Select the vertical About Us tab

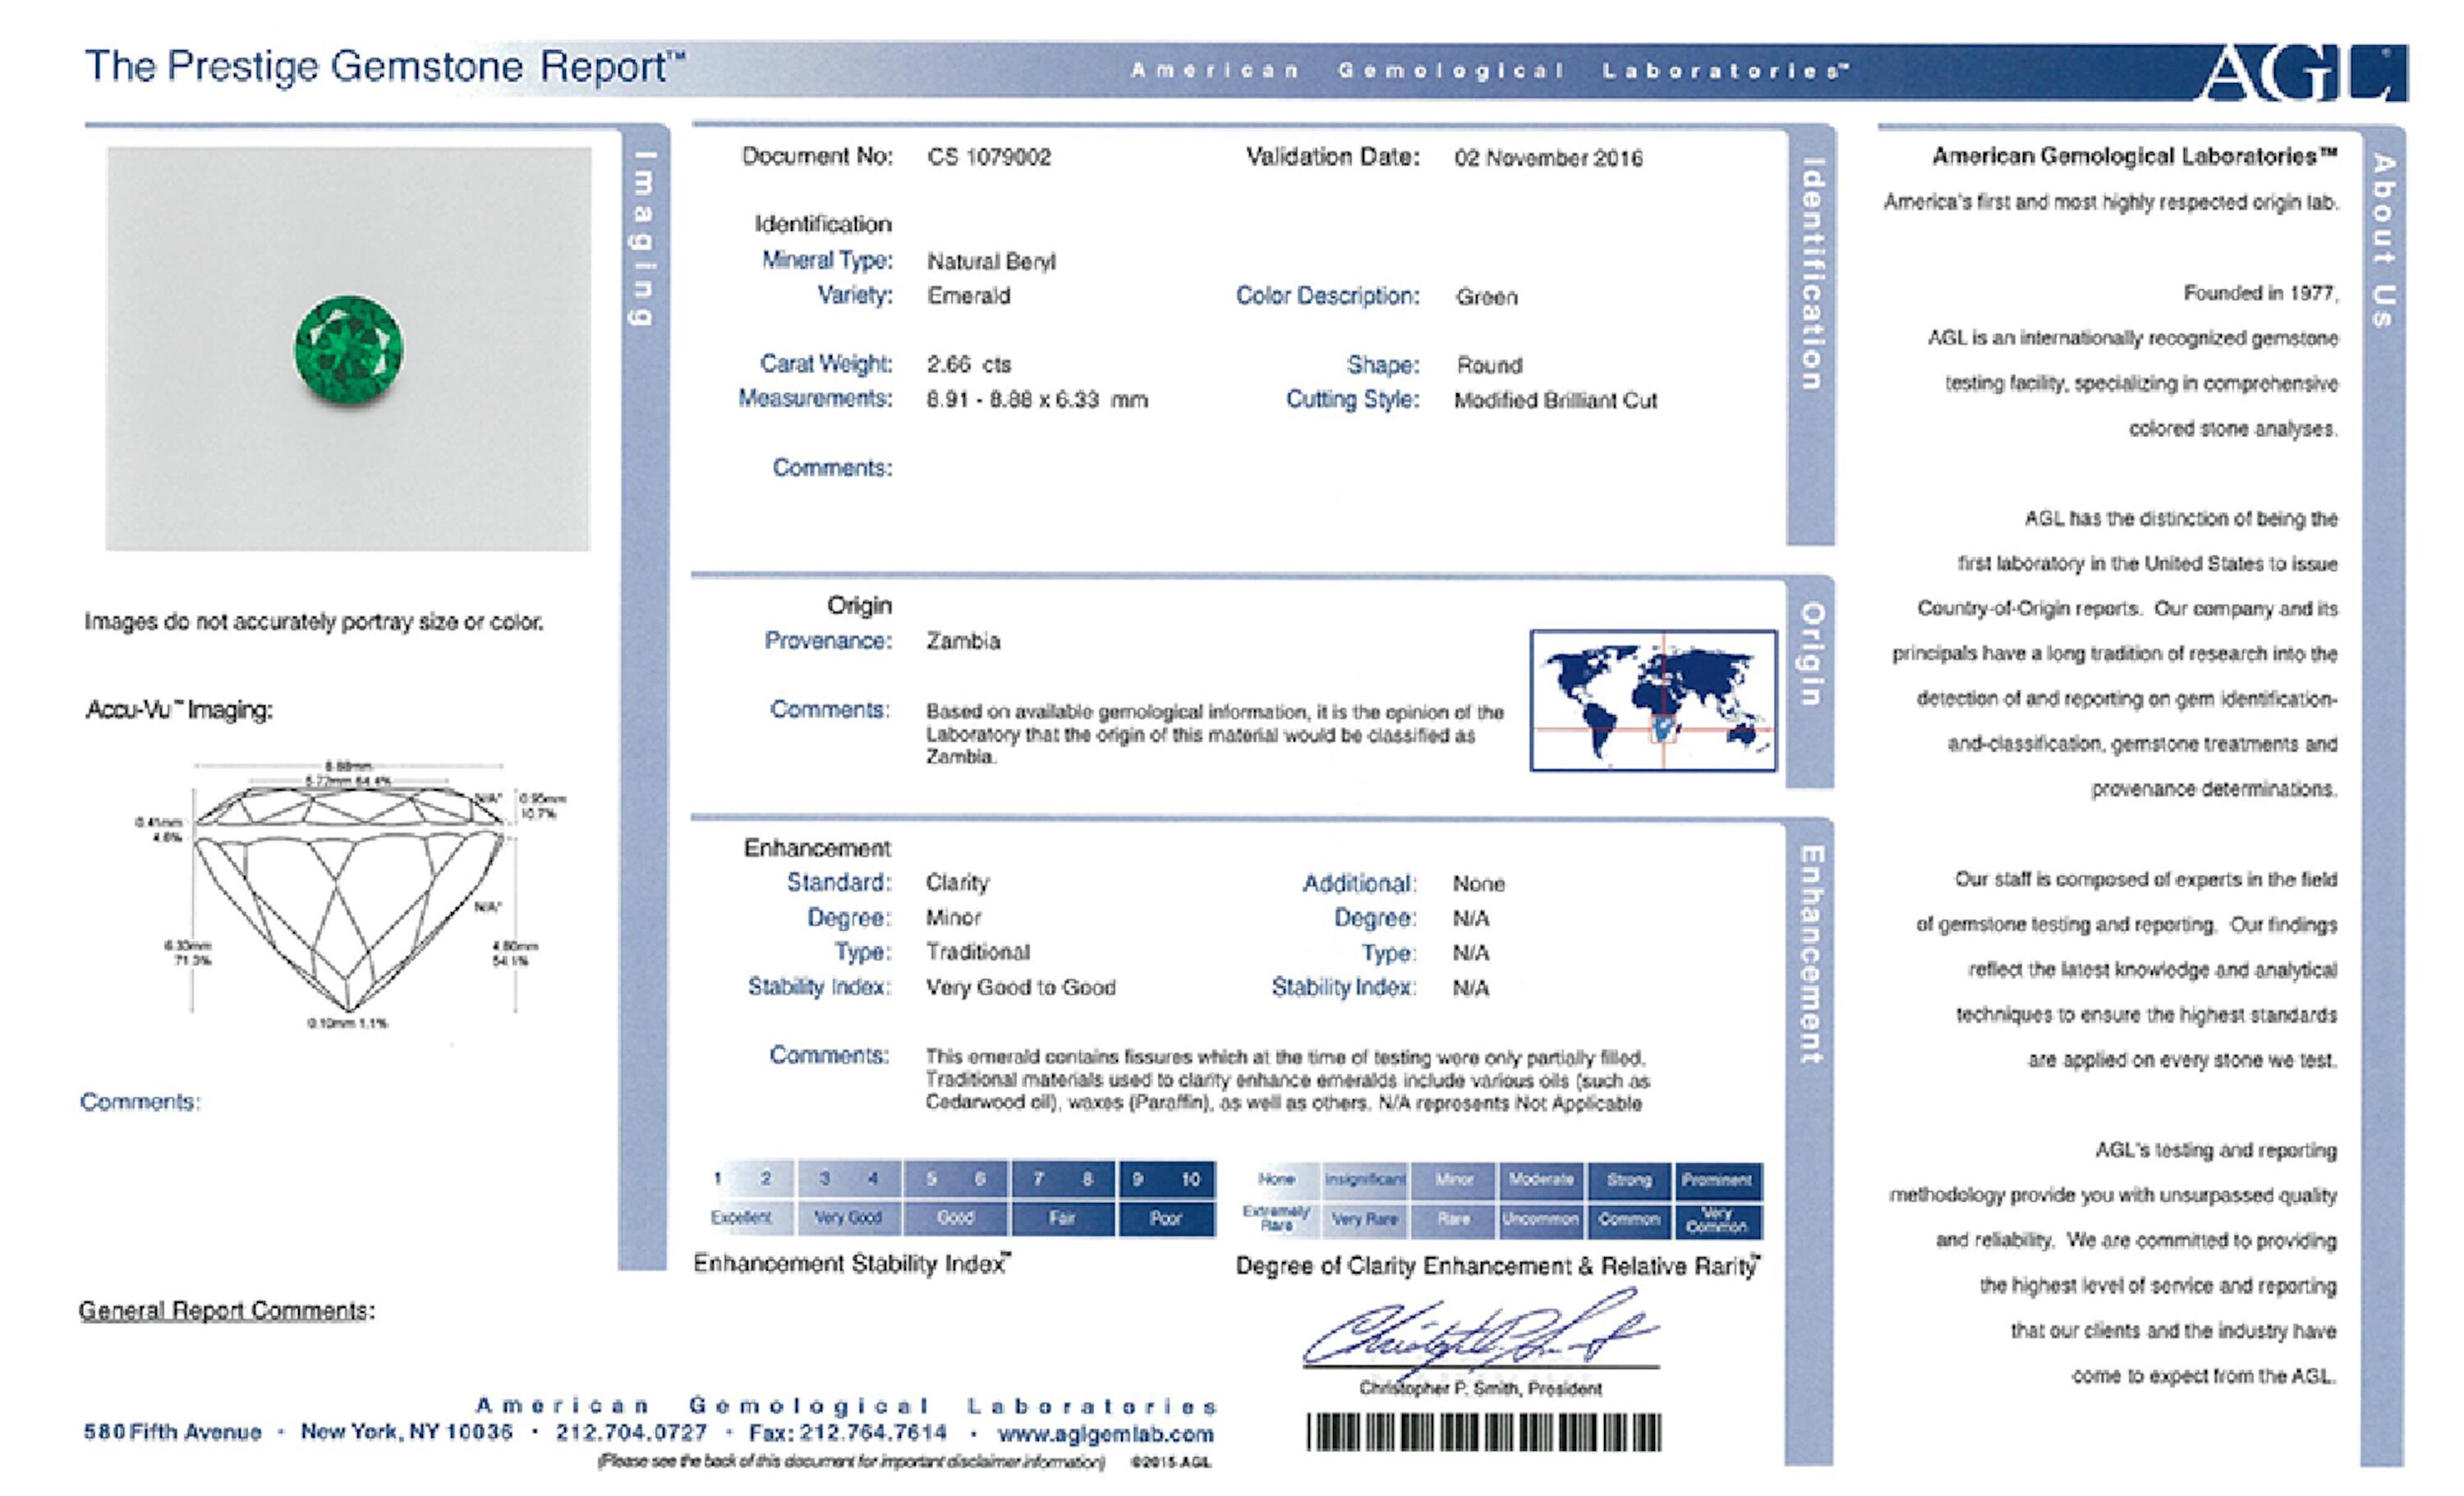point(2383,240)
